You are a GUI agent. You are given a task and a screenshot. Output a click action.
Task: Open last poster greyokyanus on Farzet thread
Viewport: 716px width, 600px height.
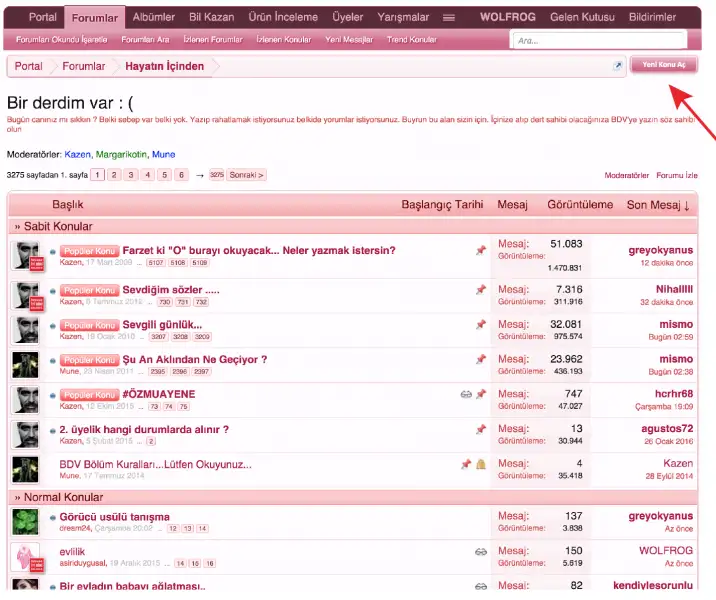click(660, 250)
